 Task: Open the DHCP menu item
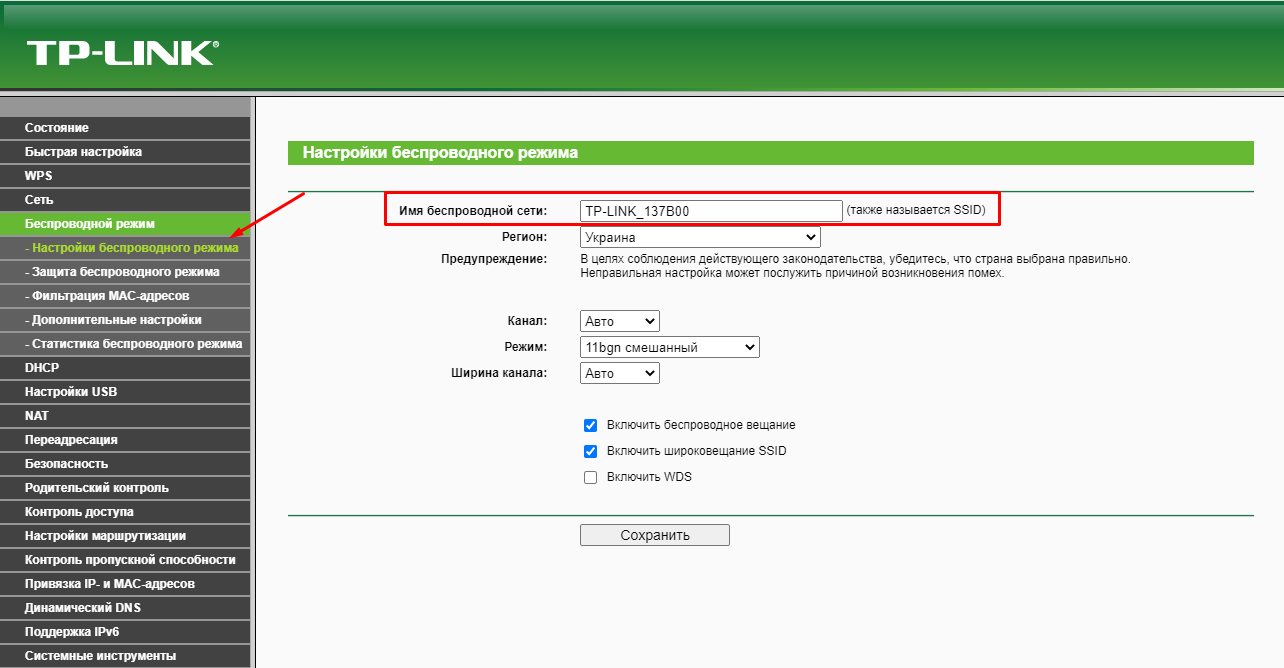[x=125, y=368]
